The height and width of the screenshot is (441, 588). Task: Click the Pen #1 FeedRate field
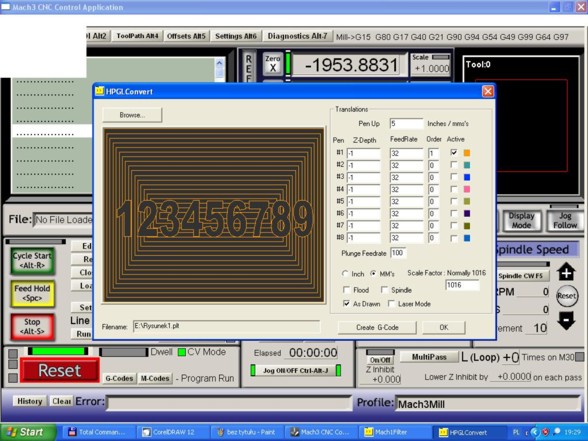pos(406,153)
